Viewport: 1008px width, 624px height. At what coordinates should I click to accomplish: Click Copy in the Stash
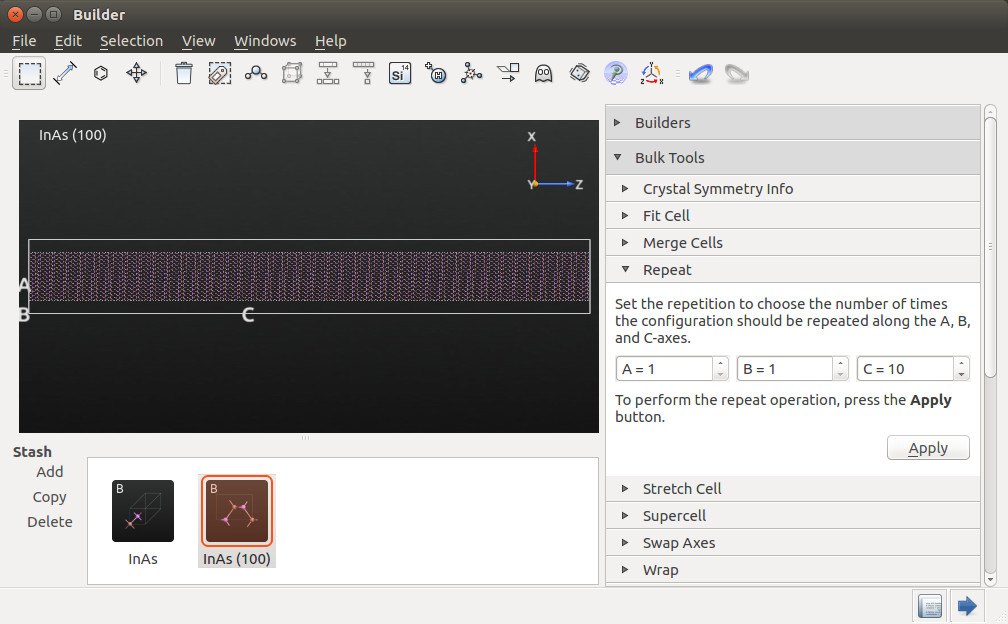tap(50, 497)
